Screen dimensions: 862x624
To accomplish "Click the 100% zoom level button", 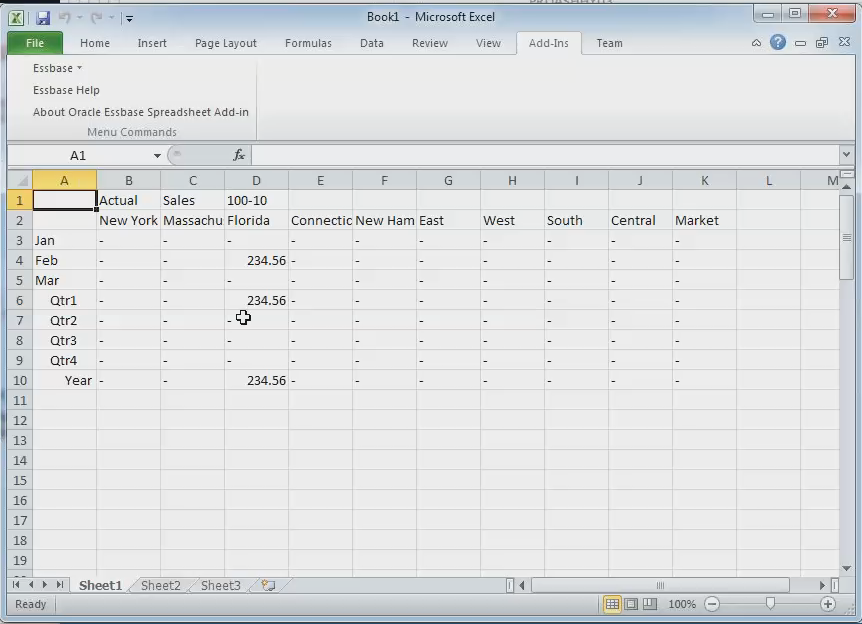I will point(682,604).
